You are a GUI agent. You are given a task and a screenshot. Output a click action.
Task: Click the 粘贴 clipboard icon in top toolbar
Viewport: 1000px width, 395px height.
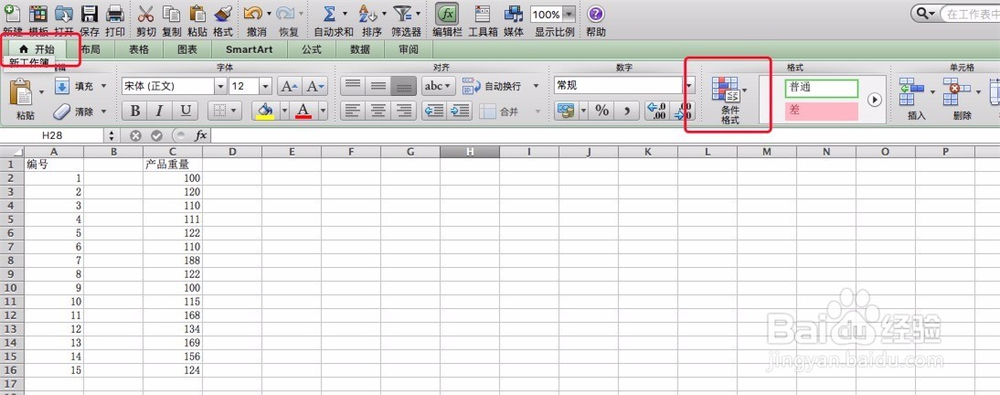[197, 14]
